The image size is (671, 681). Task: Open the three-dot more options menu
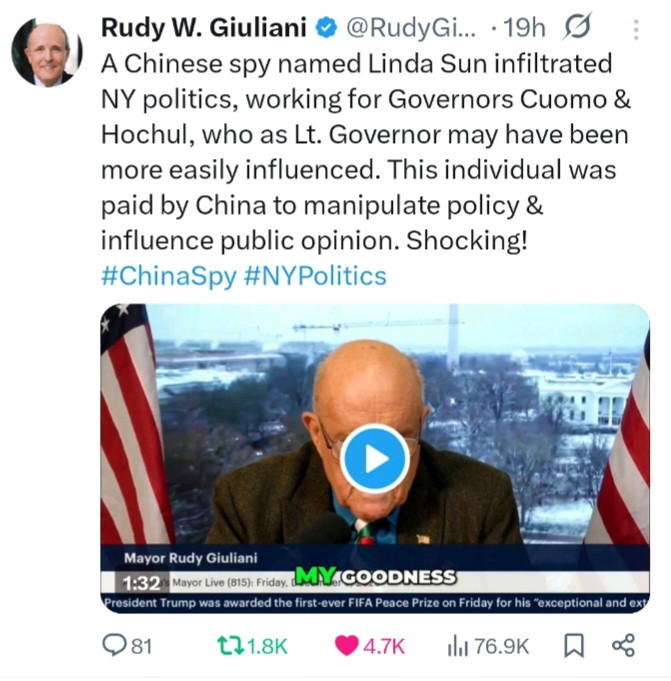coord(636,30)
